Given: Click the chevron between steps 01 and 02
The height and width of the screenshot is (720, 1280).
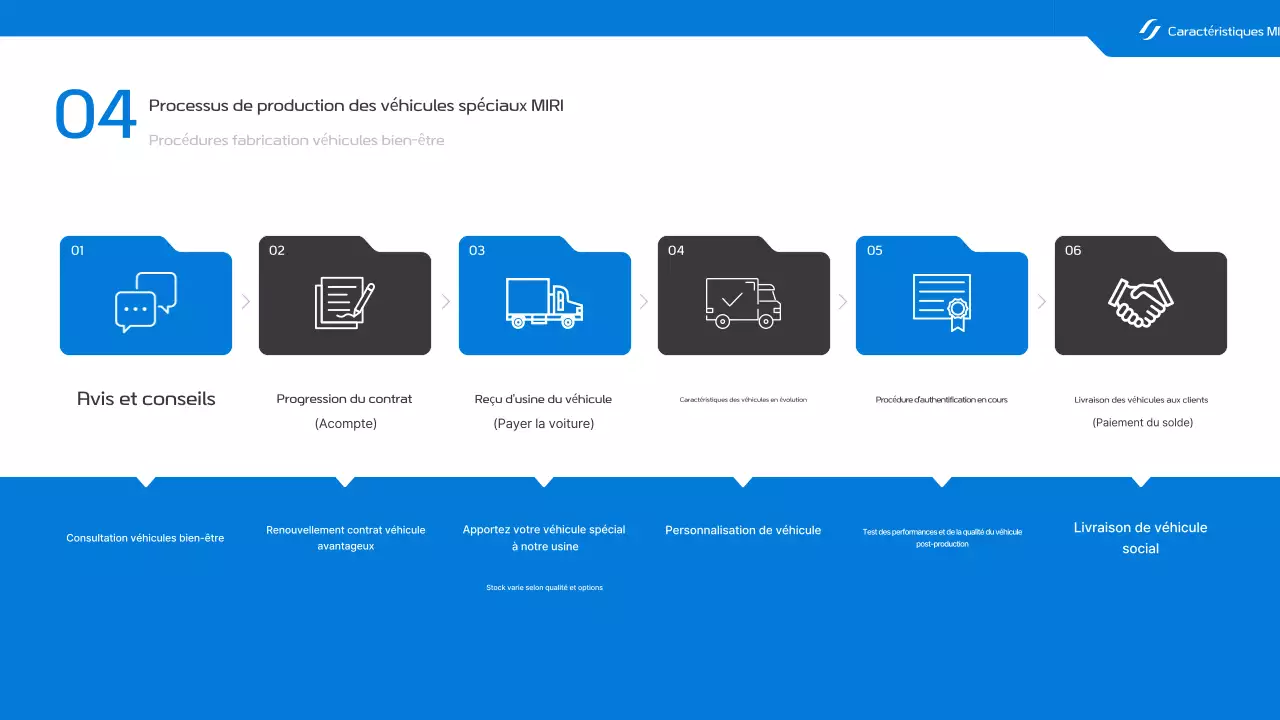Looking at the screenshot, I should click(x=246, y=301).
